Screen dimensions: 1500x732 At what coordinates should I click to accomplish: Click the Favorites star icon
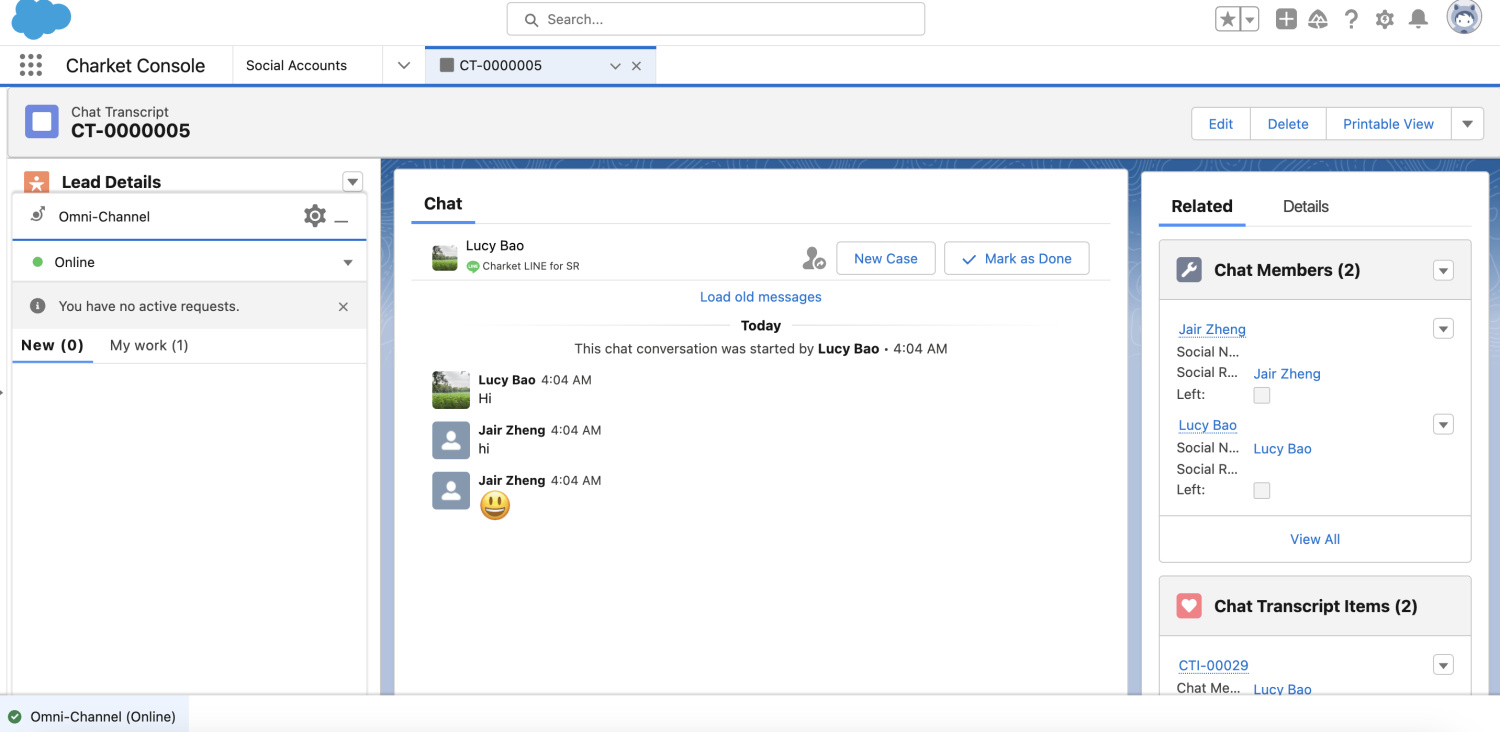1227,19
